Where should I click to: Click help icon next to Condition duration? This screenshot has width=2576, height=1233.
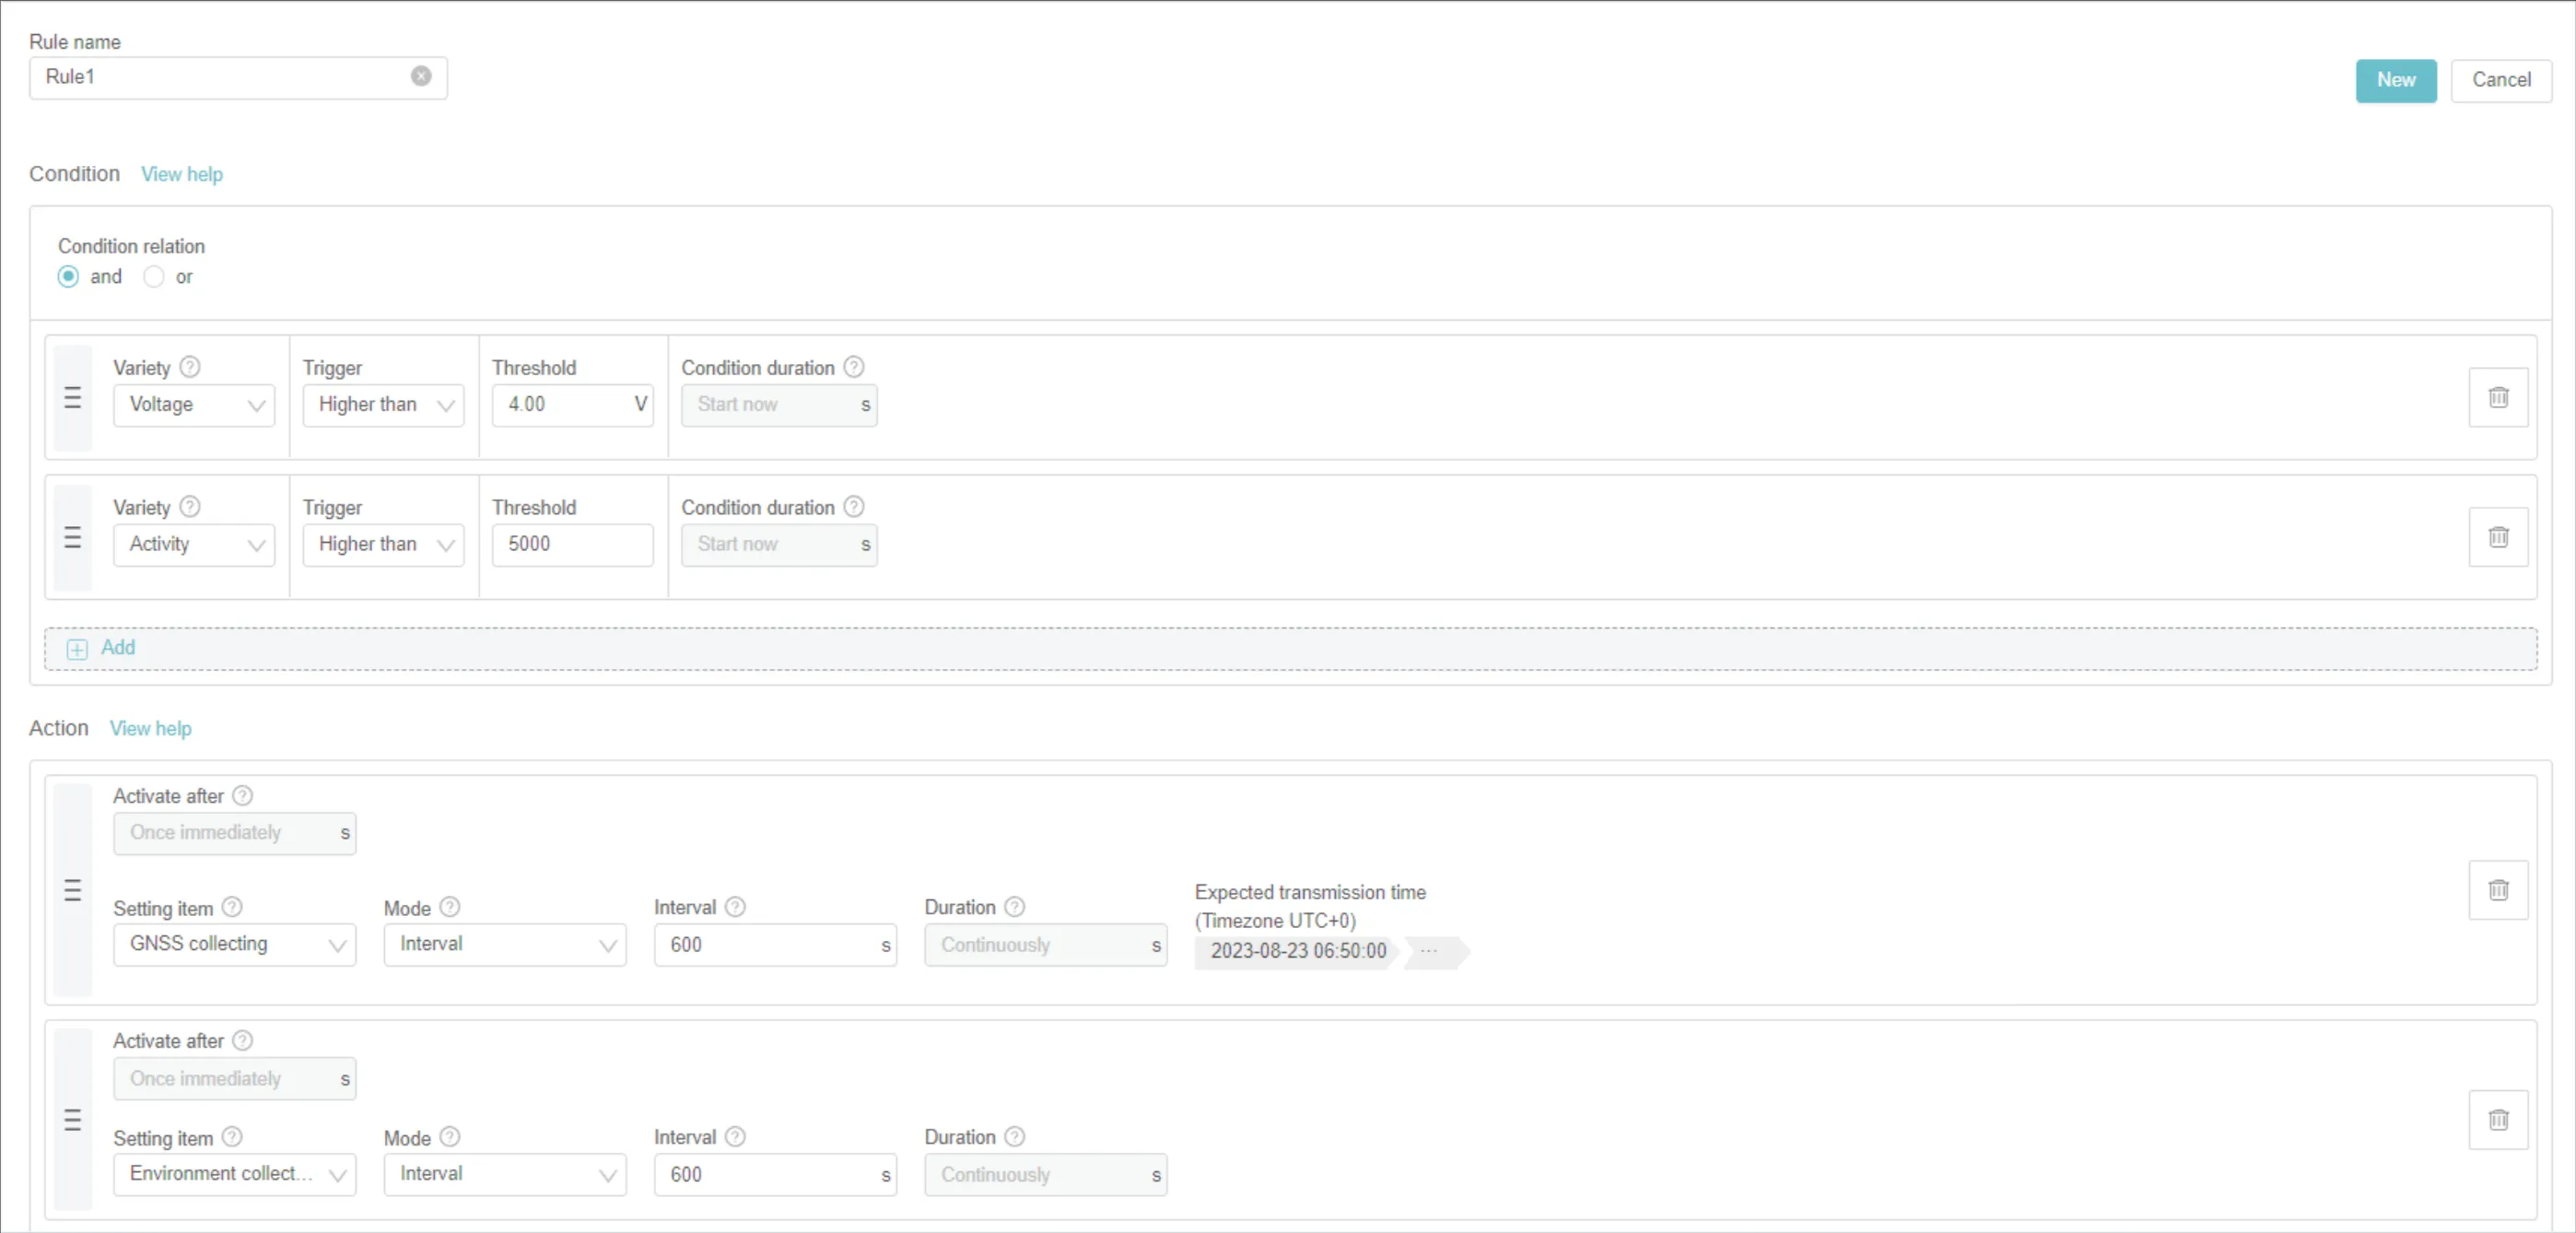853,367
